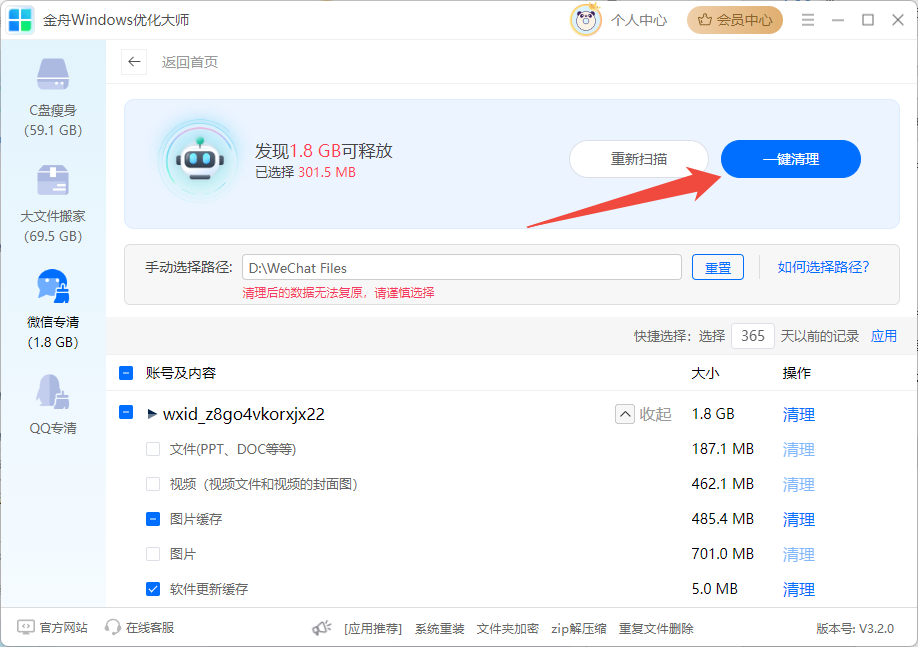Open 重复文件删除 recommended app link
918x647 pixels.
point(656,629)
